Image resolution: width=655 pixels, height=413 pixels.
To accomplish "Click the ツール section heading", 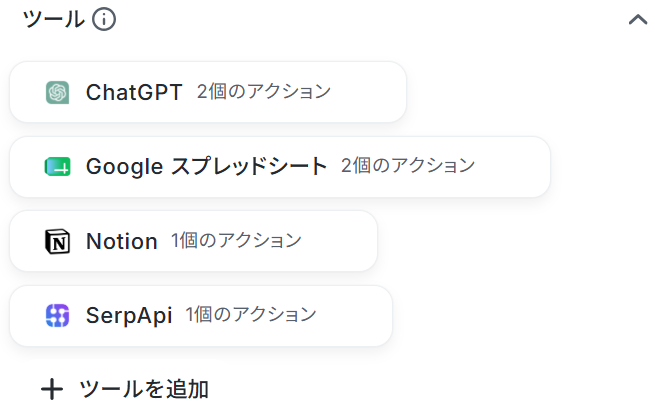I will click(53, 19).
